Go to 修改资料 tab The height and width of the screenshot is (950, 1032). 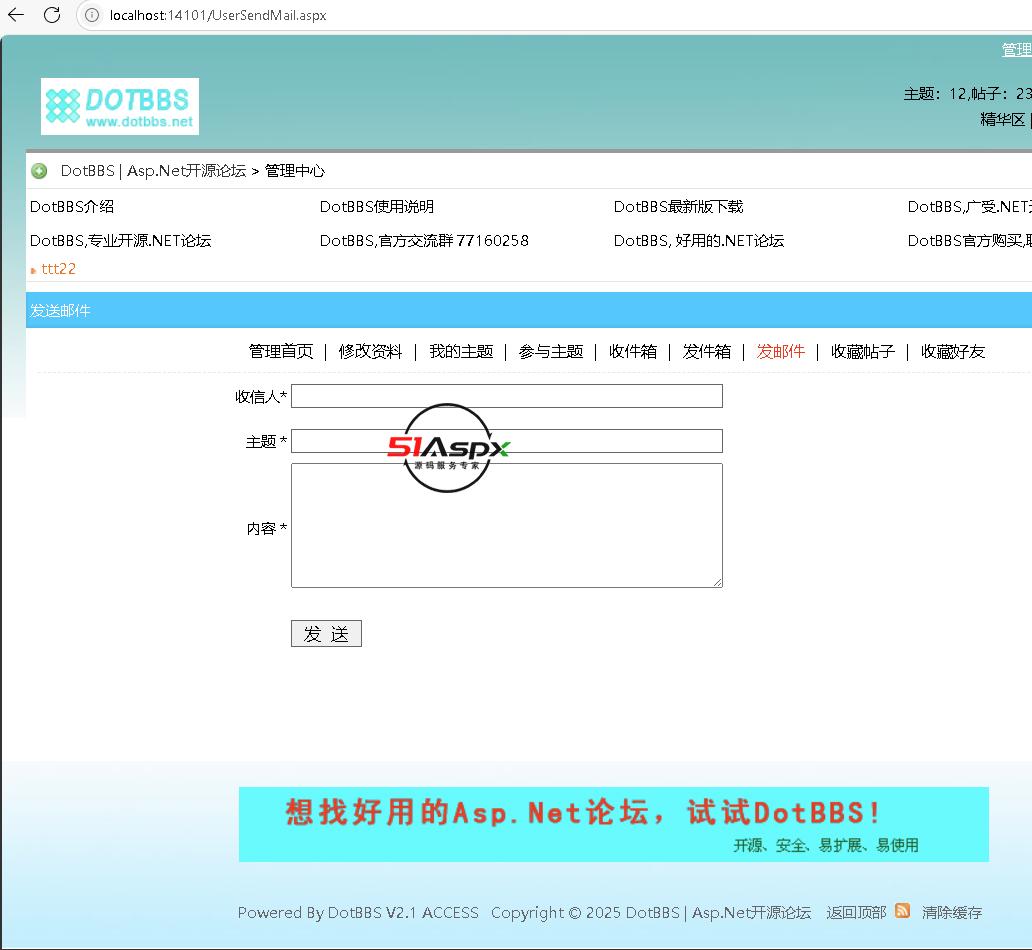coord(370,352)
